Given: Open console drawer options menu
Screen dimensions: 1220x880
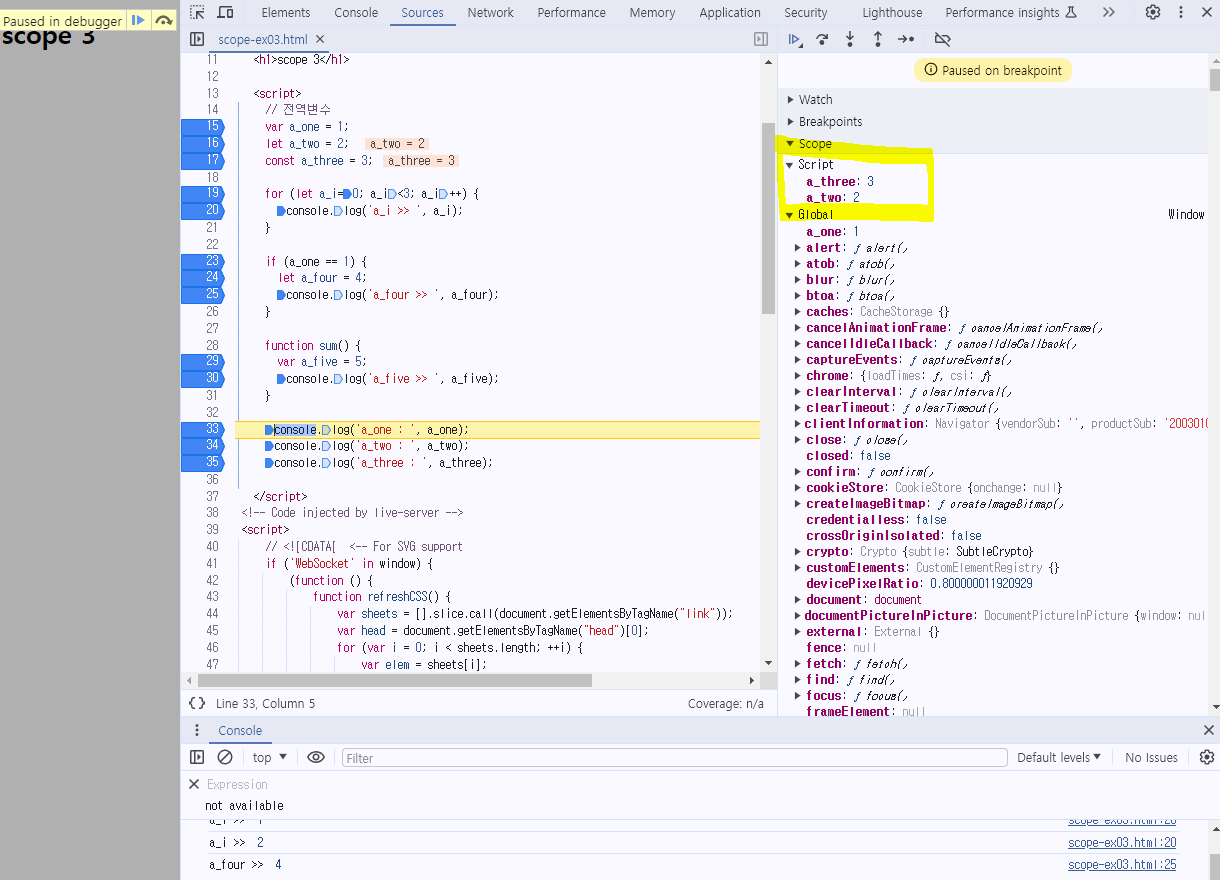Looking at the screenshot, I should point(197,730).
